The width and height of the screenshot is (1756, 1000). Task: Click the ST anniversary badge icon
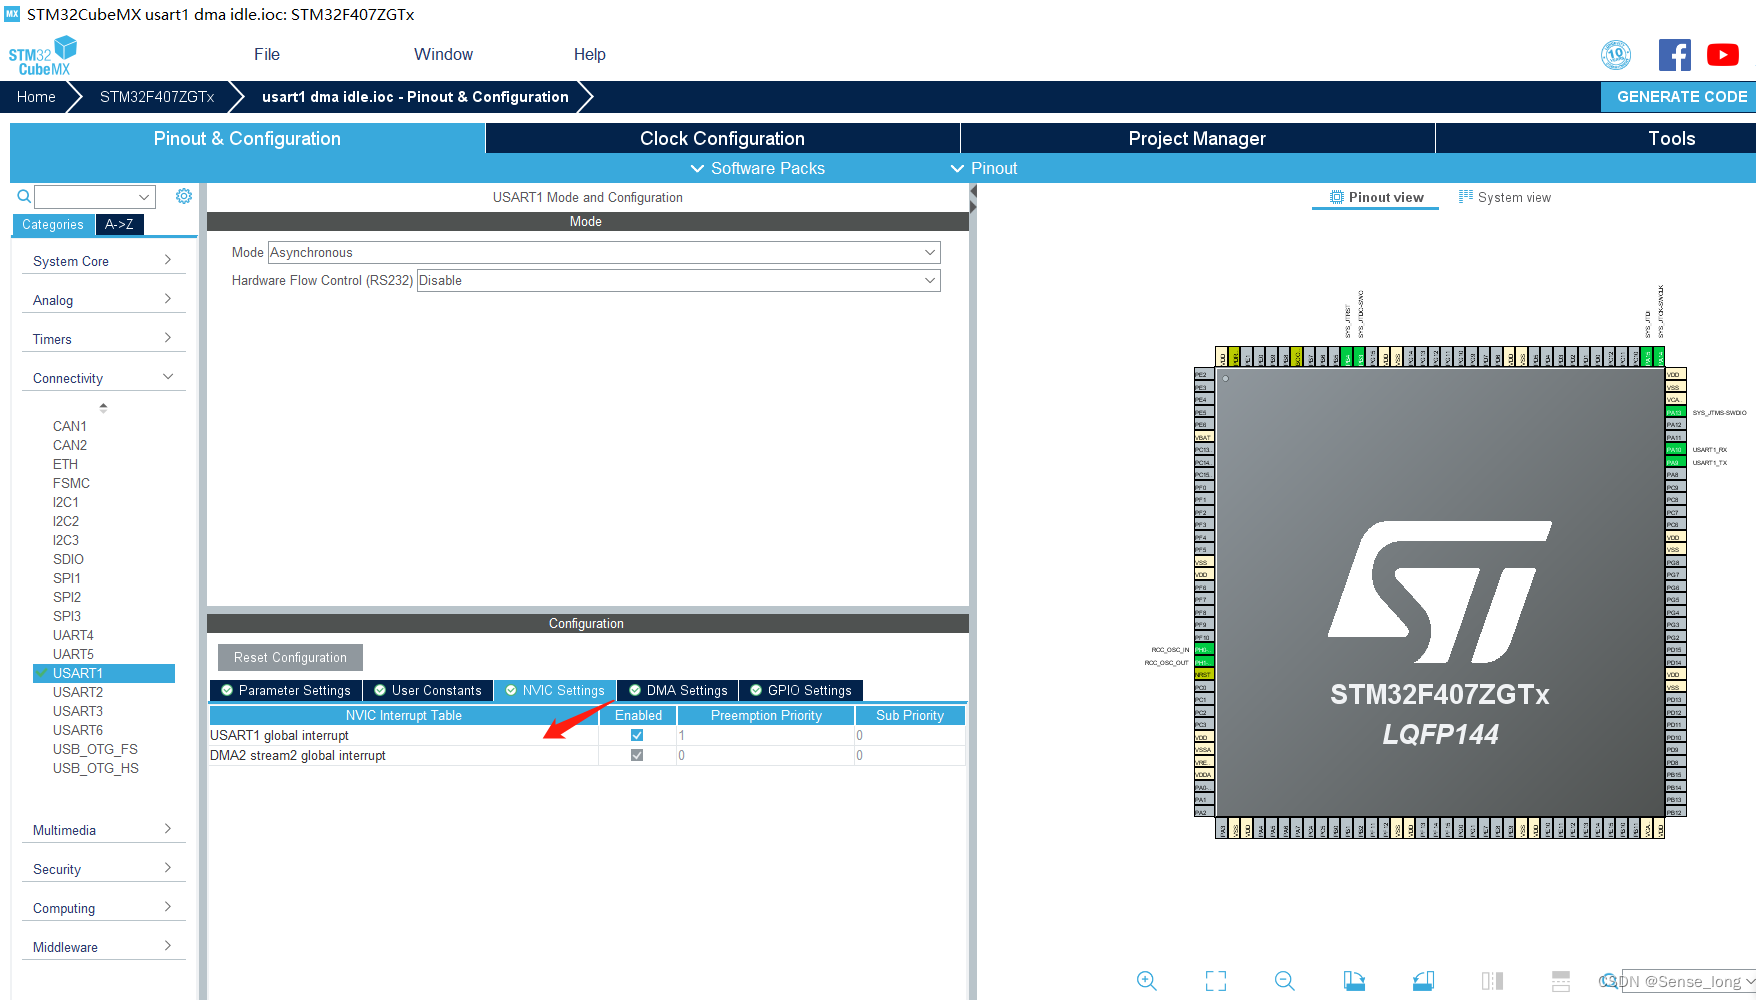(x=1616, y=55)
